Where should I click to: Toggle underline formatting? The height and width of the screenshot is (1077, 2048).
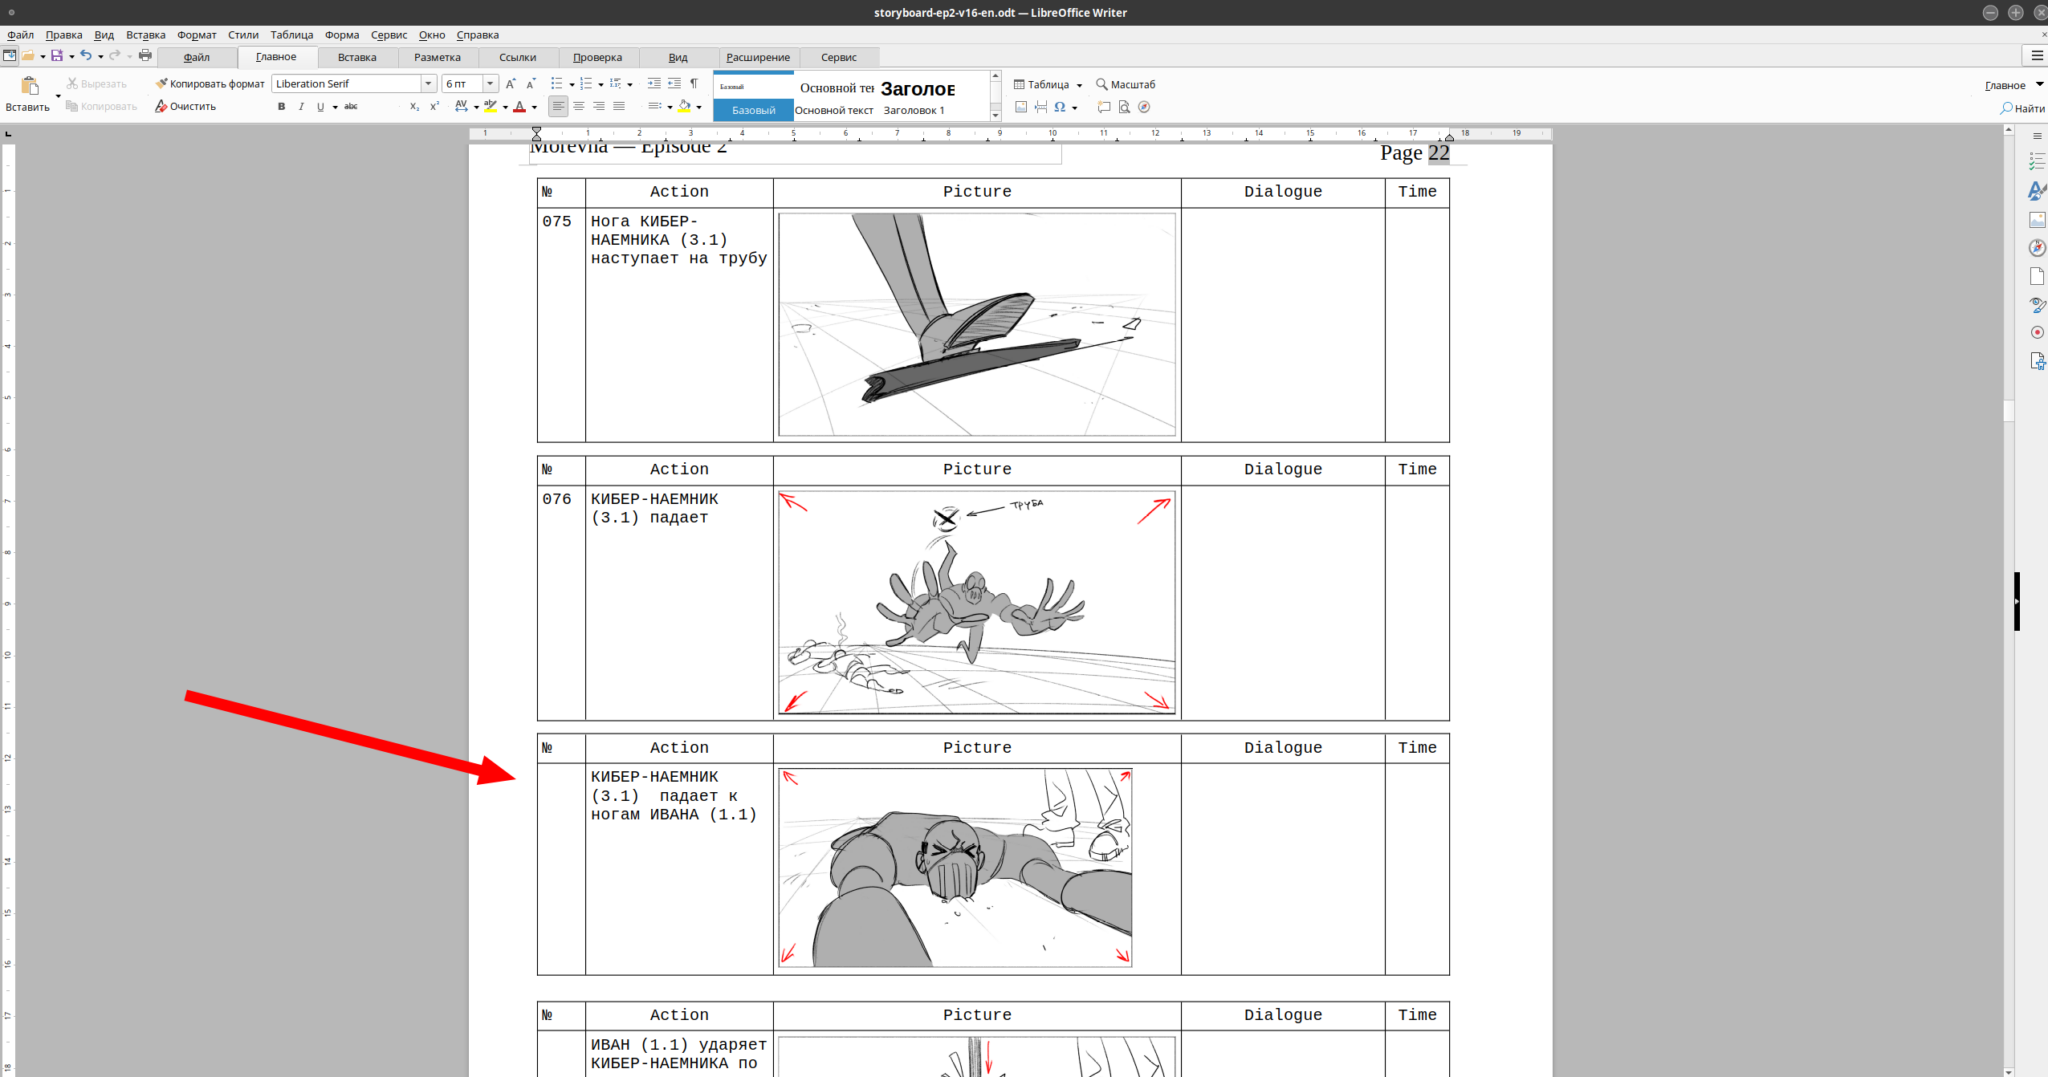tap(320, 106)
